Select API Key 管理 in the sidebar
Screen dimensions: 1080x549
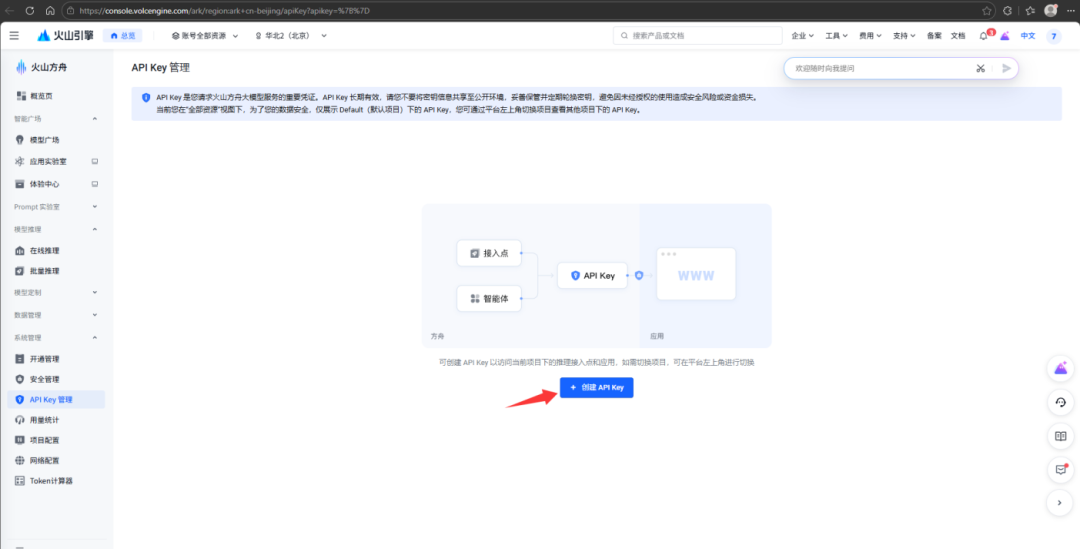click(56, 400)
